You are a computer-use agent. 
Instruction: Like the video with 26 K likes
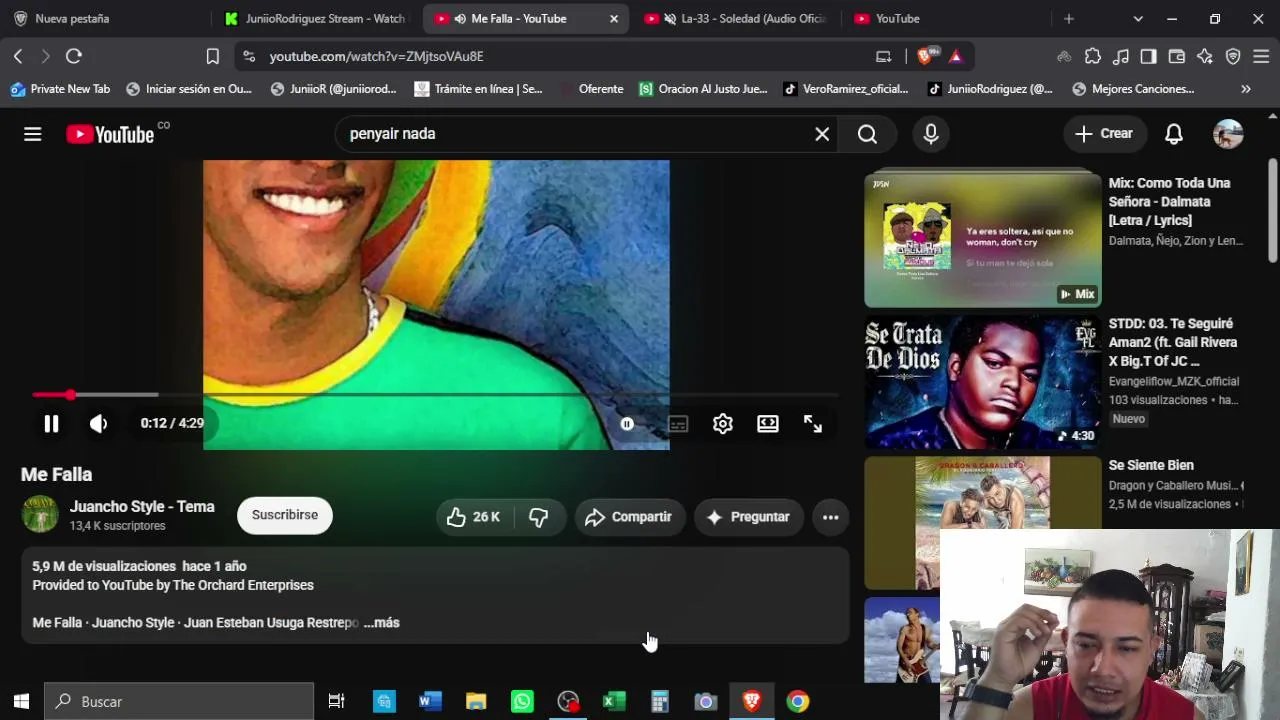coord(474,517)
